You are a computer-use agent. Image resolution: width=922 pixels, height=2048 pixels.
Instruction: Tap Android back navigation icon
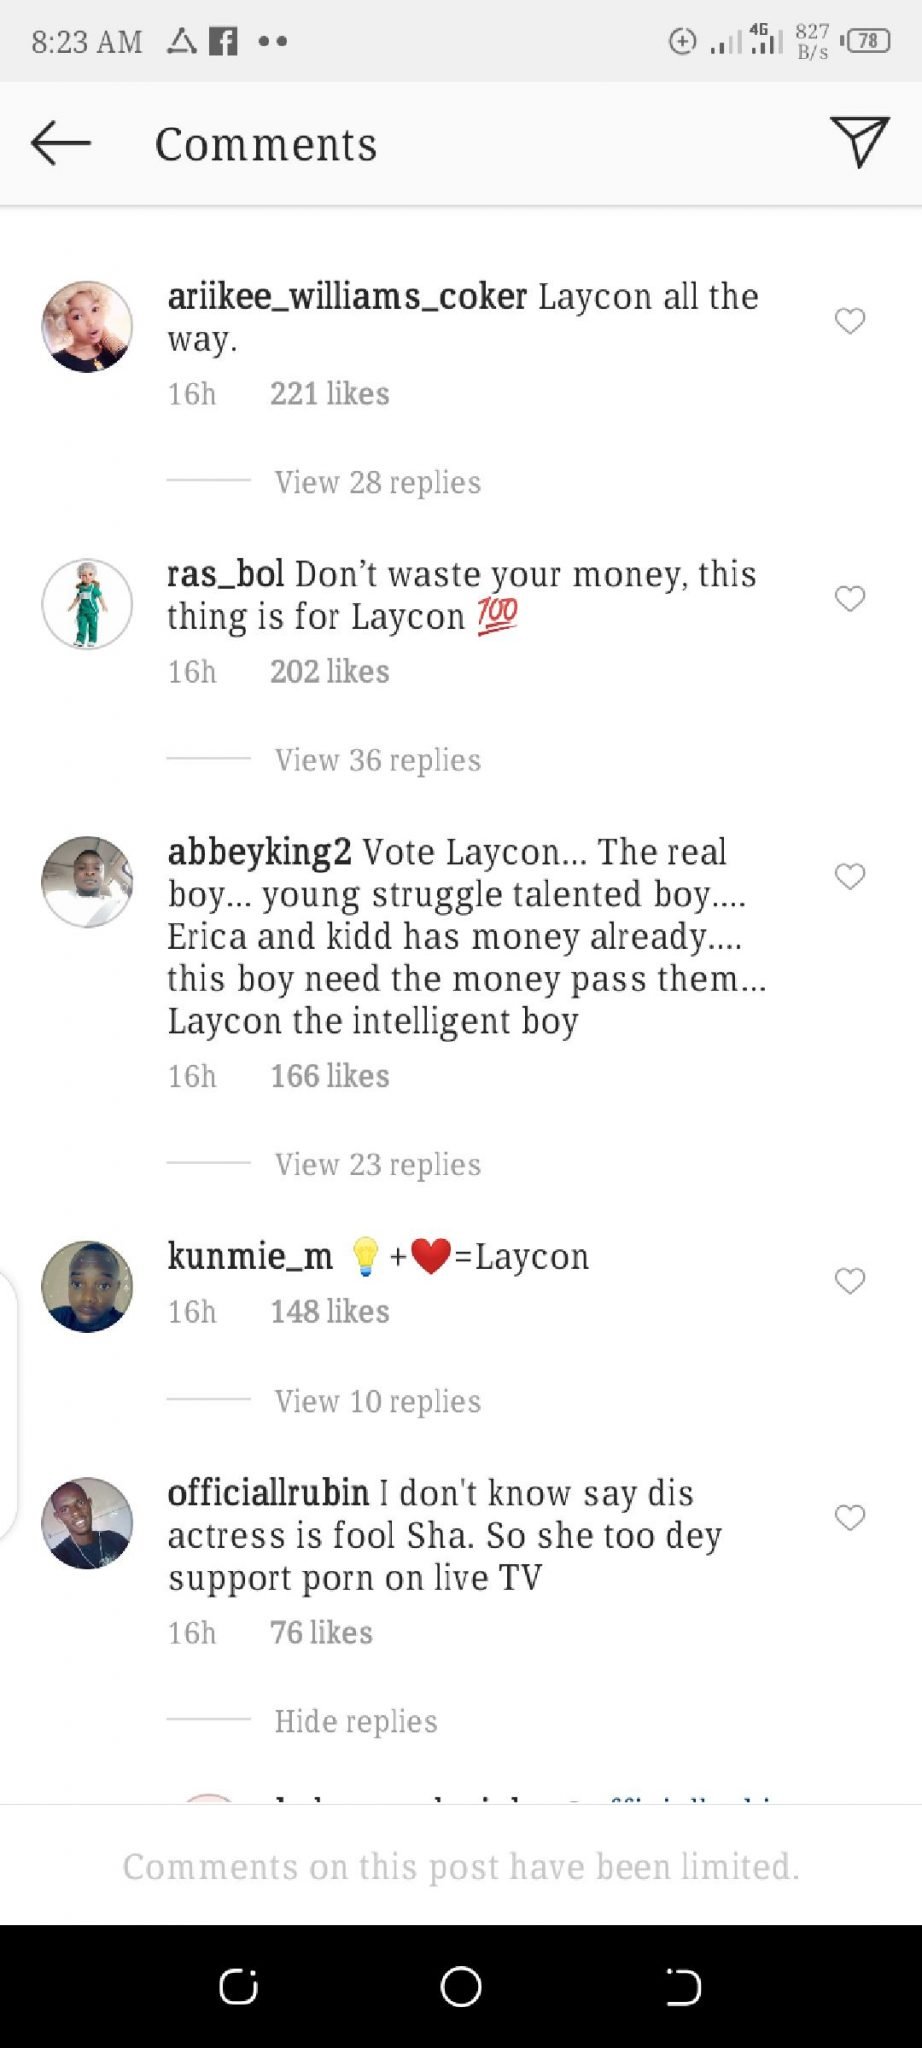coord(683,1987)
